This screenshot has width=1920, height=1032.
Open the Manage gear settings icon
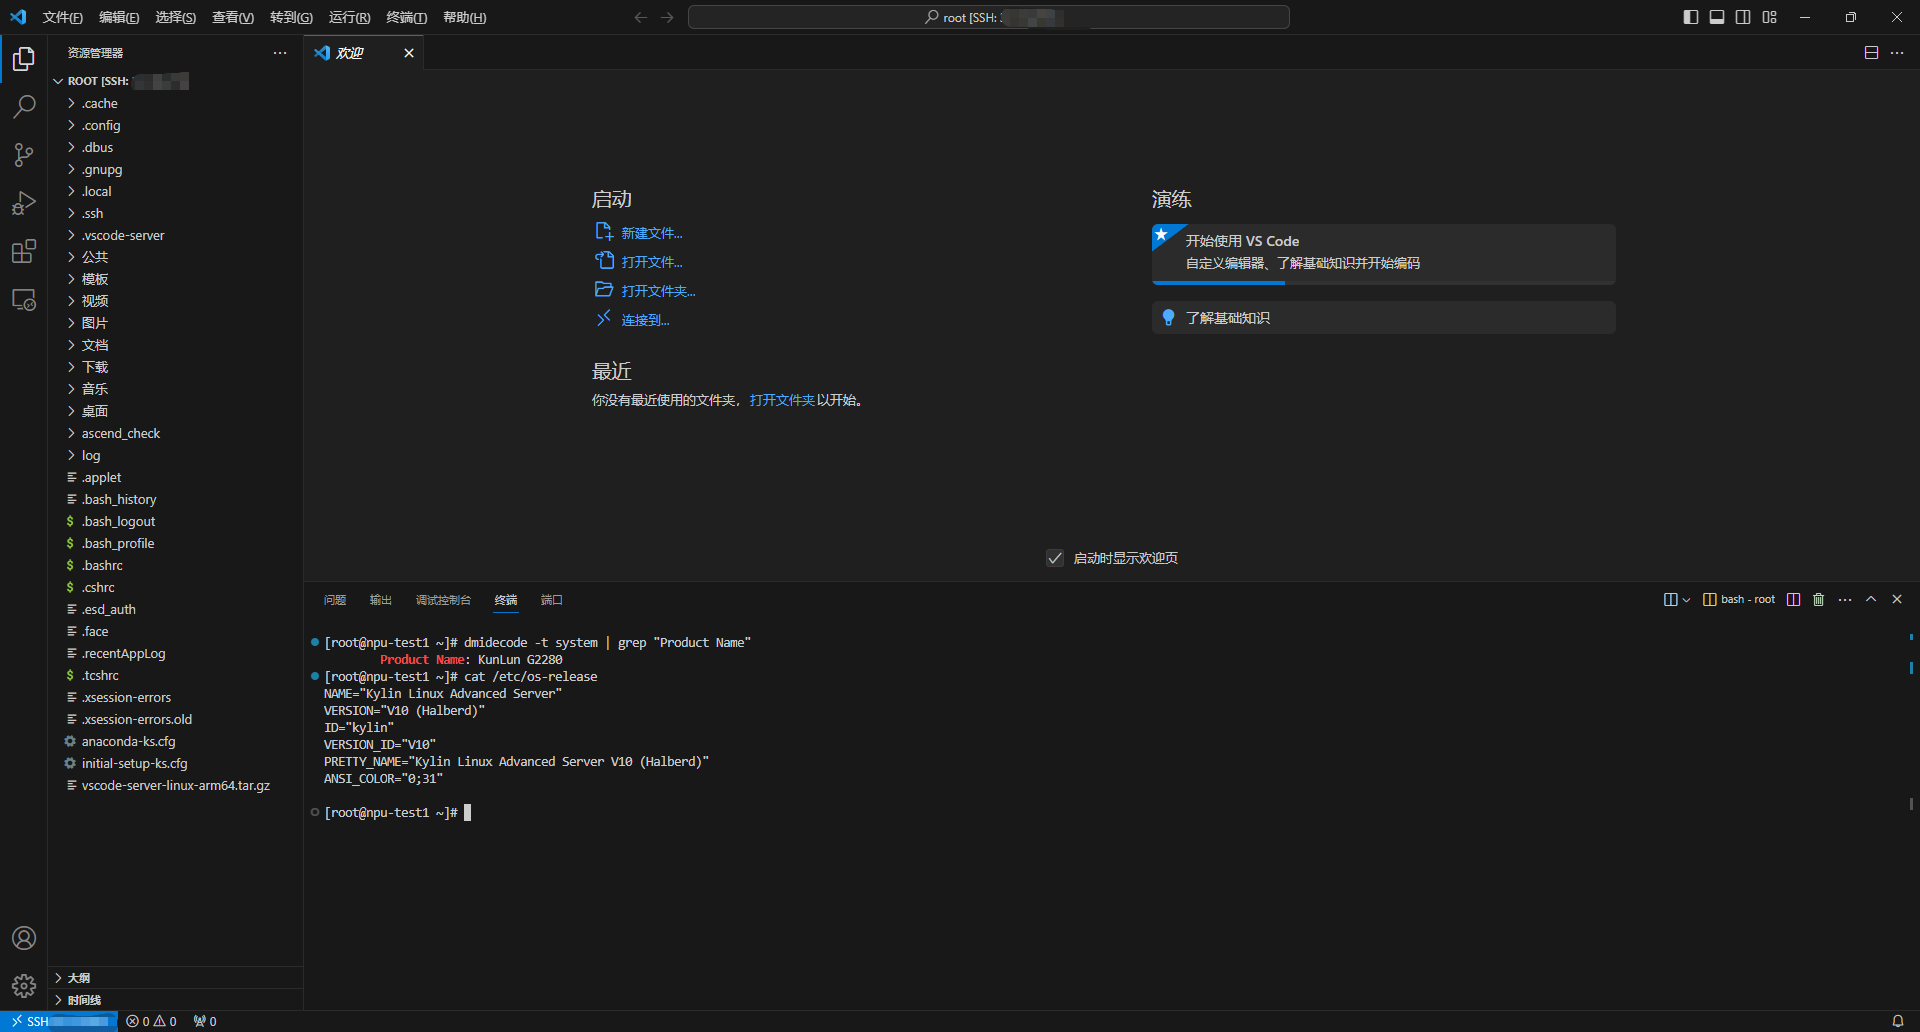tap(24, 986)
